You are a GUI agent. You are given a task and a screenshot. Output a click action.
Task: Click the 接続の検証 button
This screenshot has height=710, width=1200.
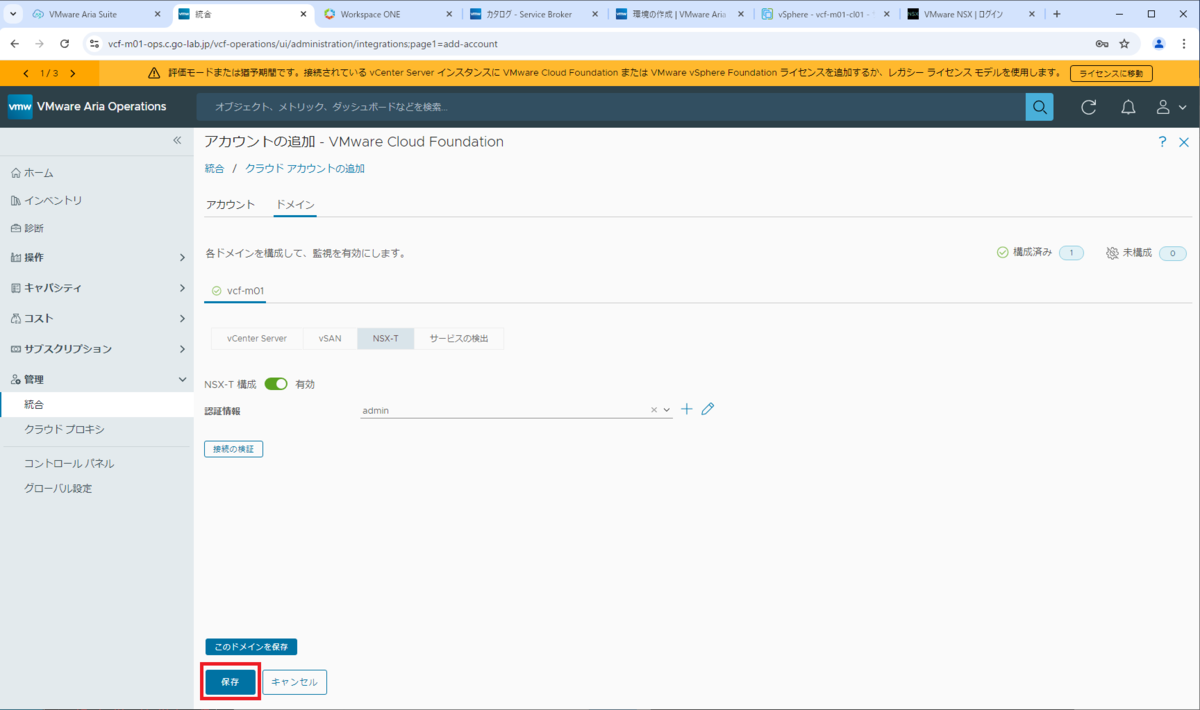click(234, 449)
